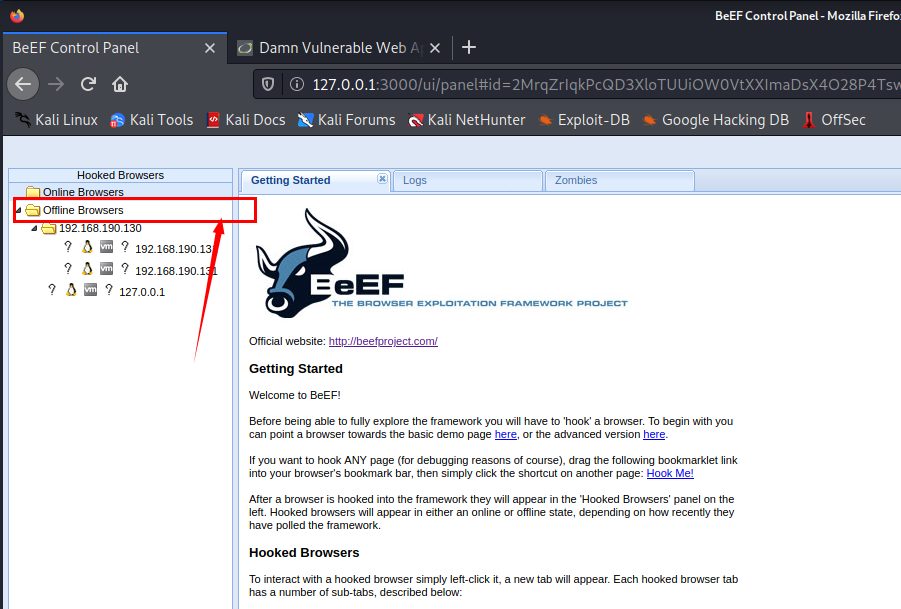
Task: Click the 'Hook Me!' bookmarklet link
Action: tap(670, 473)
